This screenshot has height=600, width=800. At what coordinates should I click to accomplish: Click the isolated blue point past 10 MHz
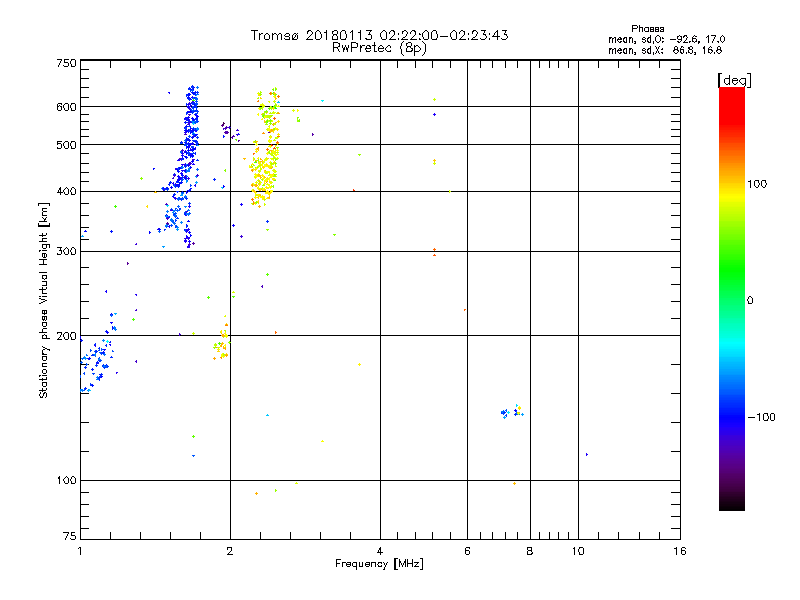tap(587, 454)
